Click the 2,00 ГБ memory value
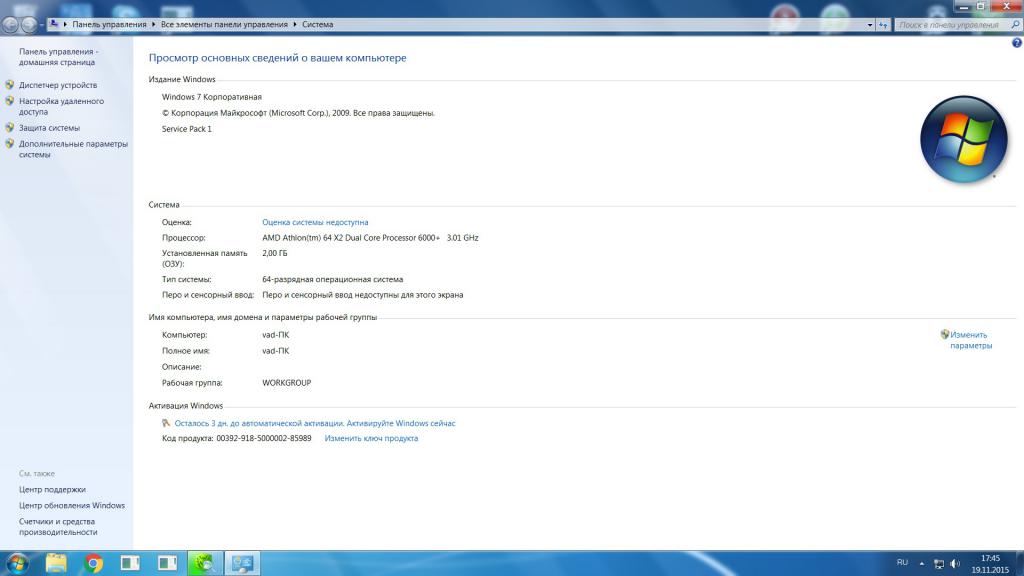Viewport: 1024px width, 576px height. click(274, 253)
